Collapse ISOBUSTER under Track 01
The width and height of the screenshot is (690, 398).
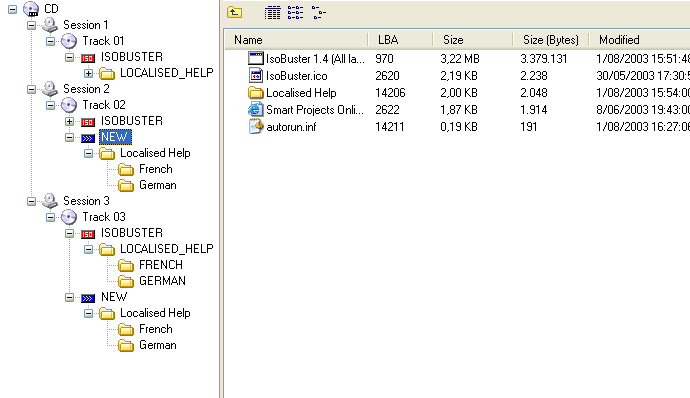(x=70, y=57)
